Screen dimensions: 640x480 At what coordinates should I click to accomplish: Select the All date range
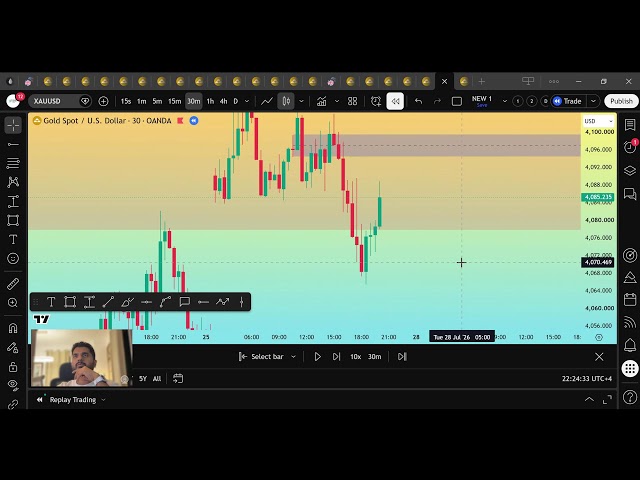(x=157, y=379)
